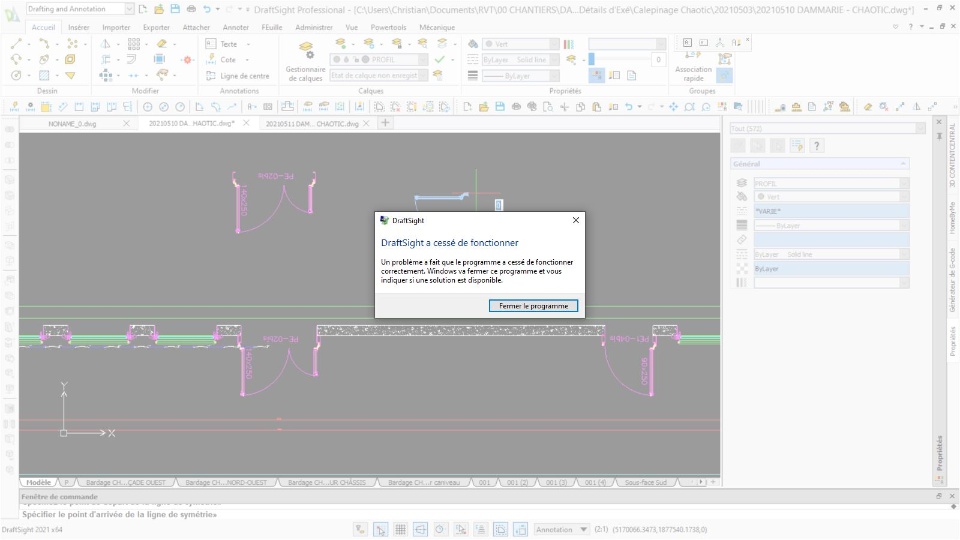Toggle the Grid display status bar button

click(400, 530)
